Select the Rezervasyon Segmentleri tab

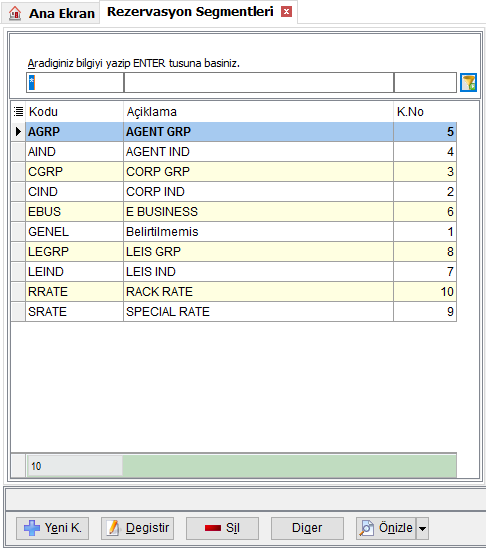pos(190,12)
